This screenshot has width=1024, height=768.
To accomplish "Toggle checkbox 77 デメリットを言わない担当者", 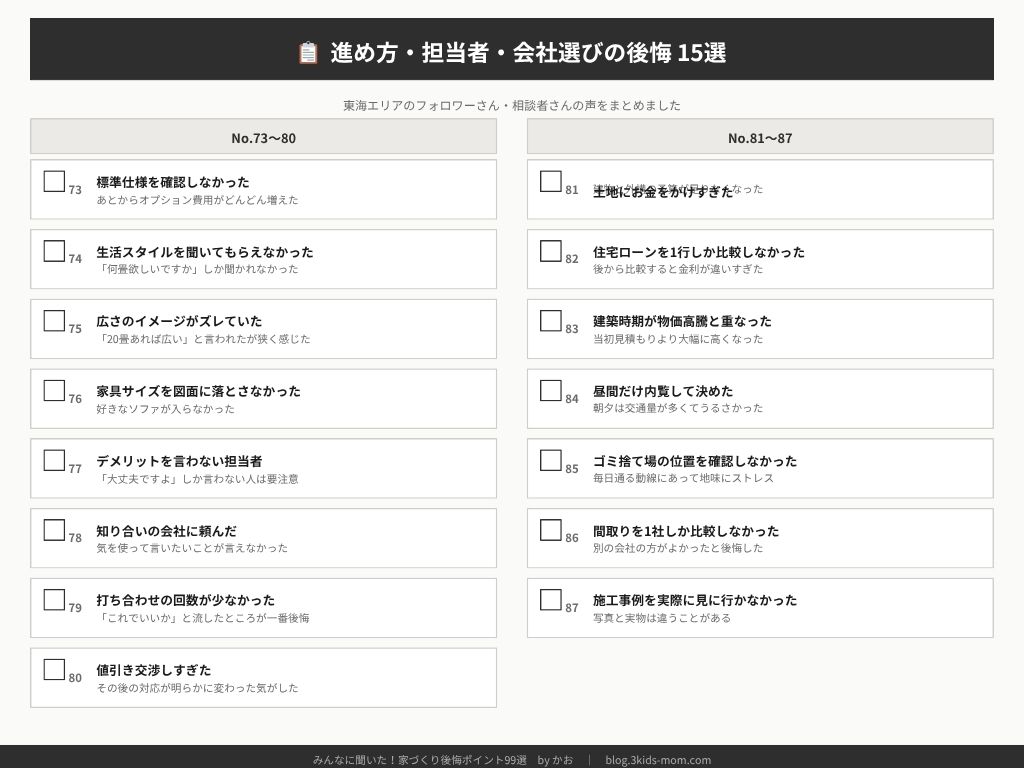I will [54, 461].
